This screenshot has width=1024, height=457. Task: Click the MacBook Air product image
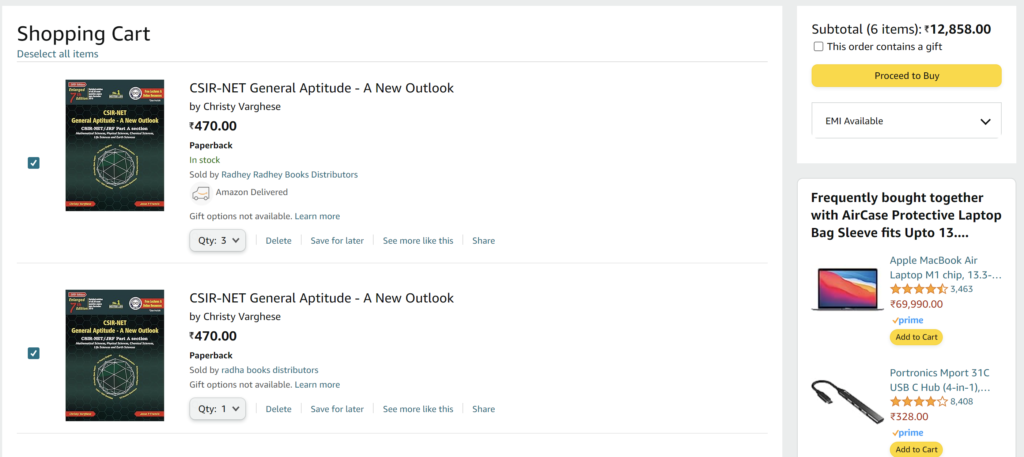847,289
